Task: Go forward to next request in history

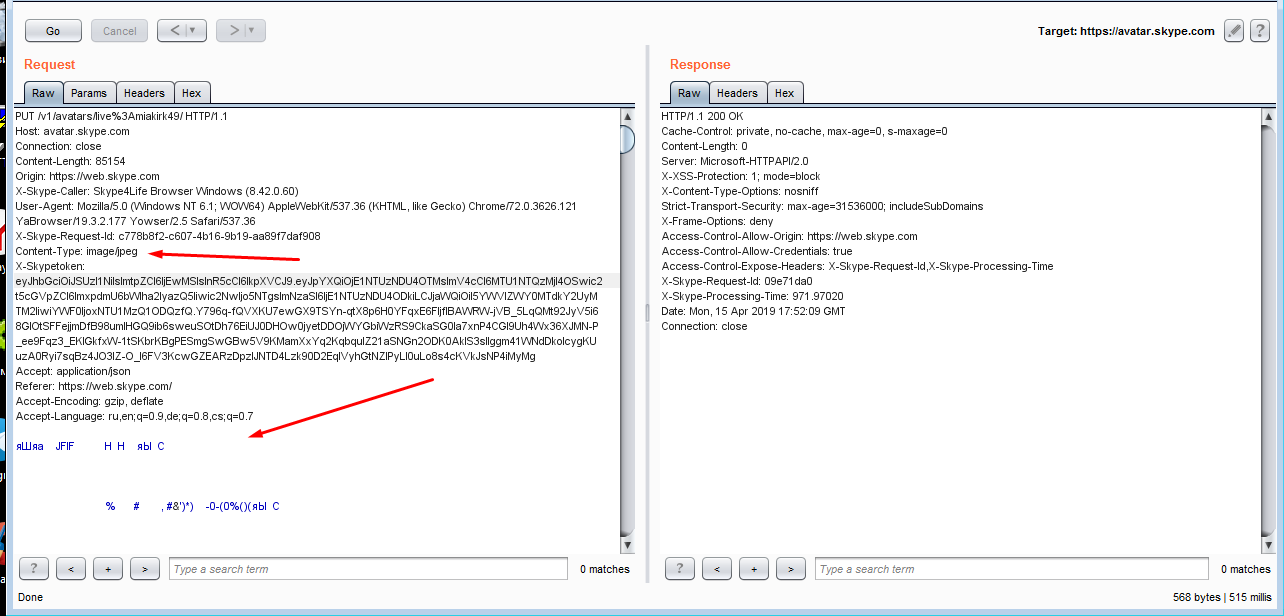Action: [234, 31]
